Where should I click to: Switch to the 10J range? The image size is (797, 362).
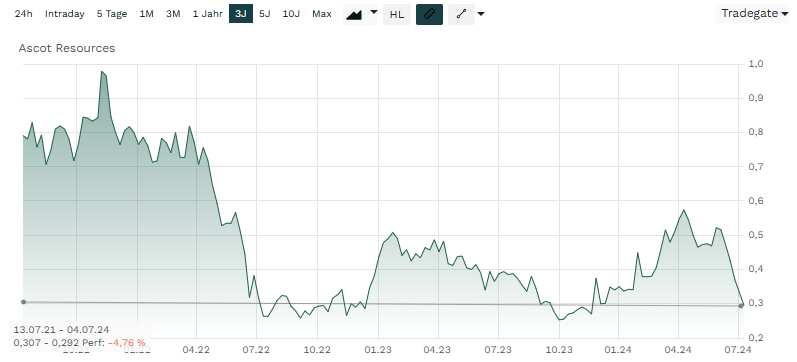291,14
